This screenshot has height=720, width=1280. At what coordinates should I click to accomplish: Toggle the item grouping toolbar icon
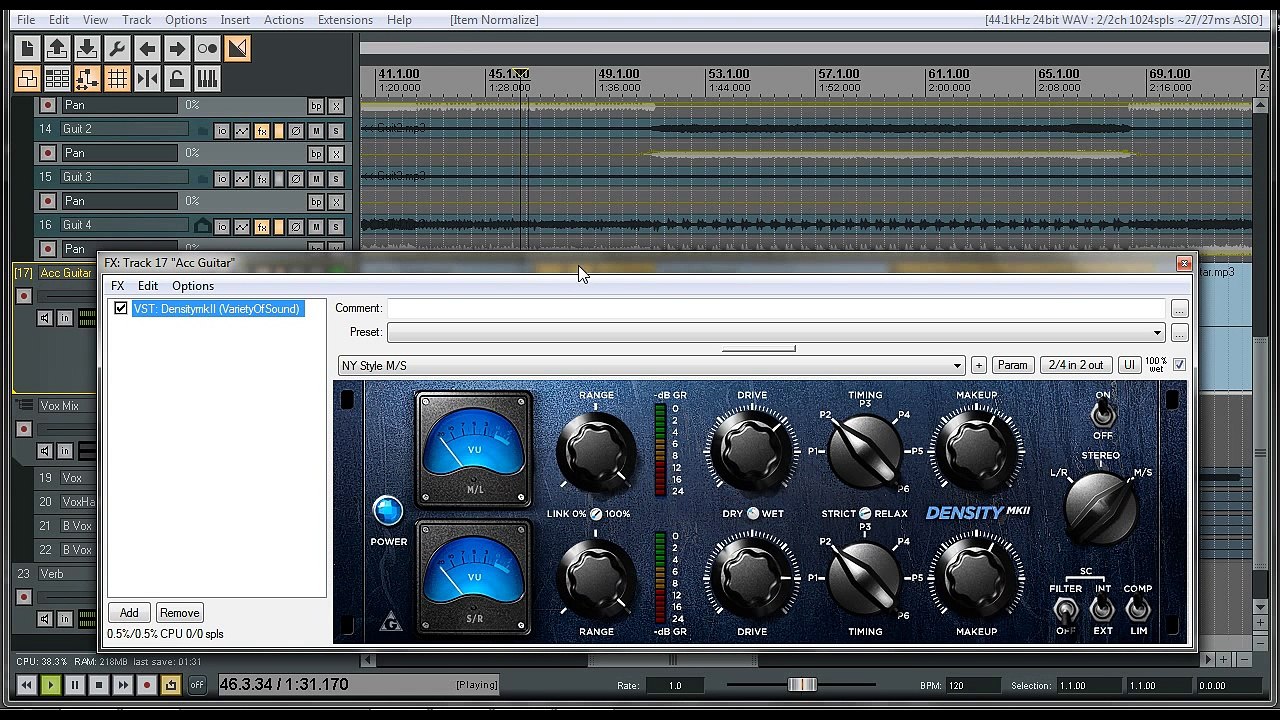[27, 79]
